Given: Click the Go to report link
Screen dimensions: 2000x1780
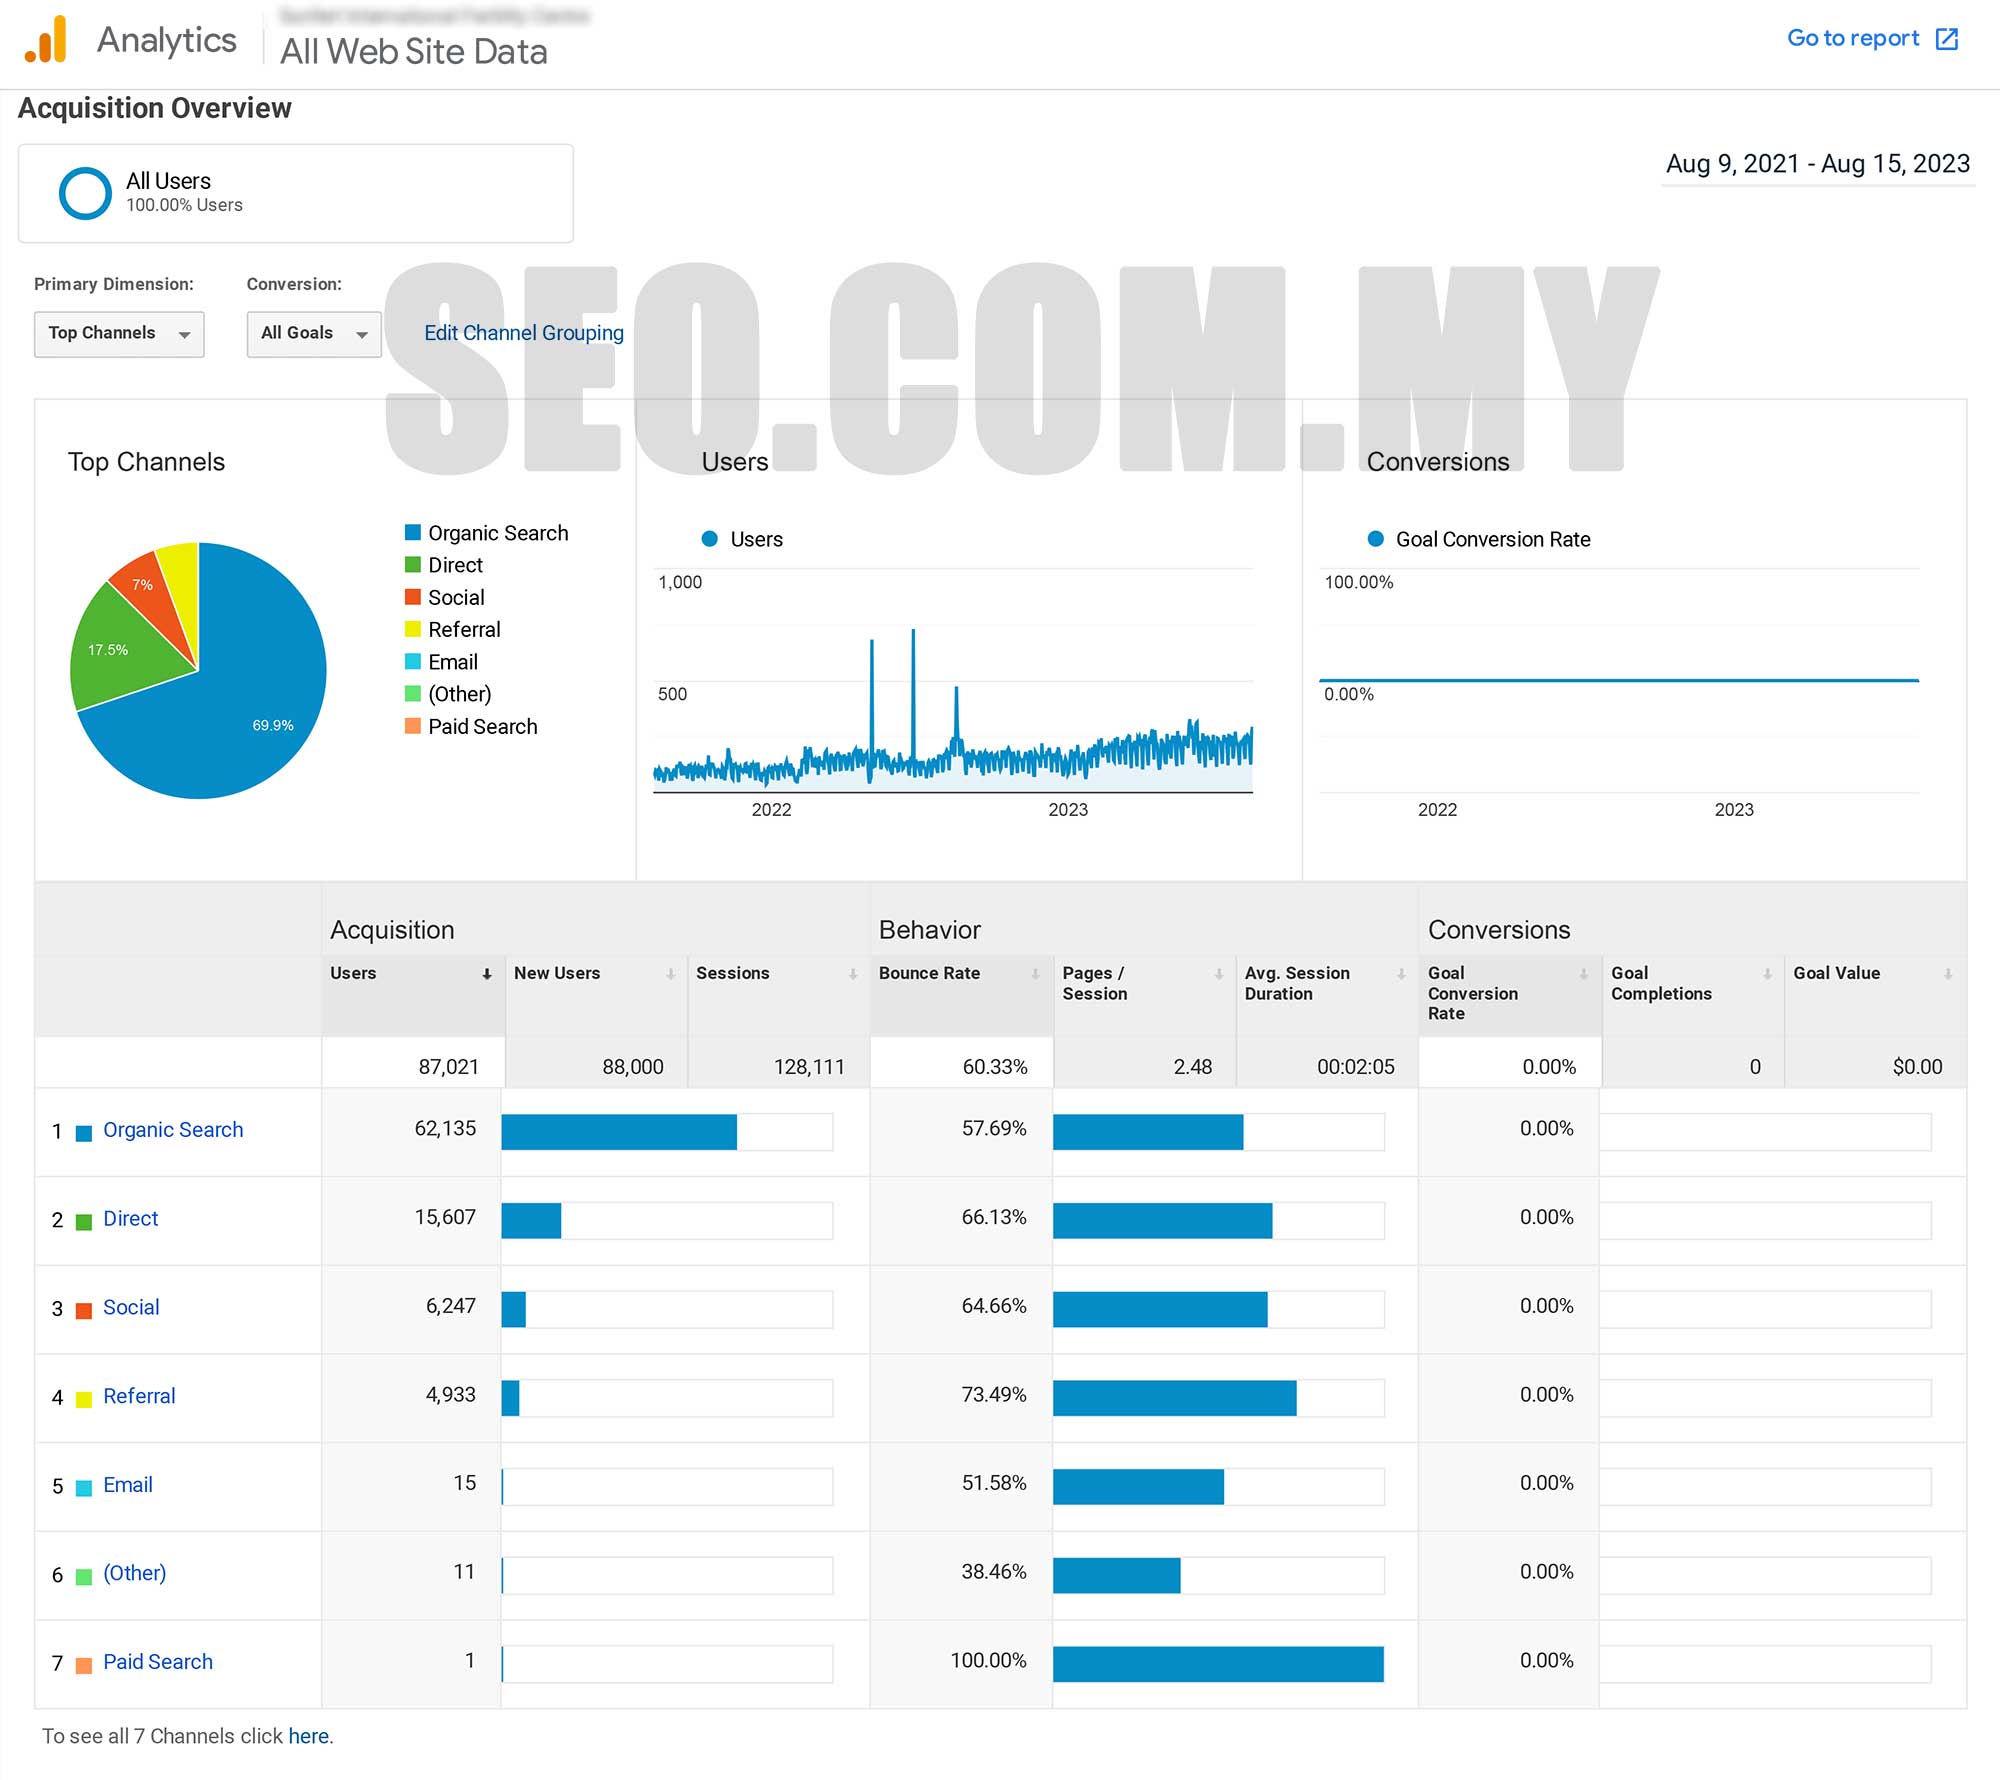Looking at the screenshot, I should tap(1853, 38).
